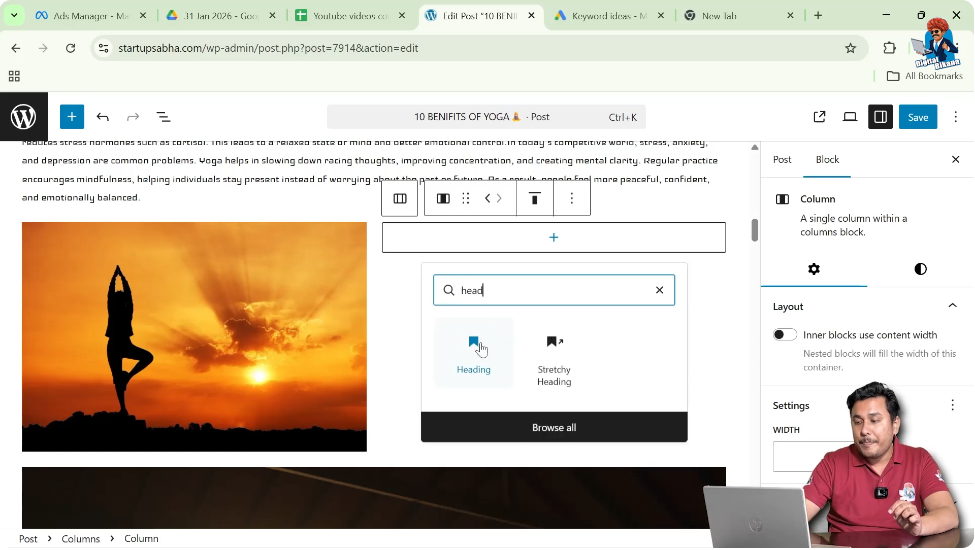
Task: Open the document overview list
Action: point(163,117)
